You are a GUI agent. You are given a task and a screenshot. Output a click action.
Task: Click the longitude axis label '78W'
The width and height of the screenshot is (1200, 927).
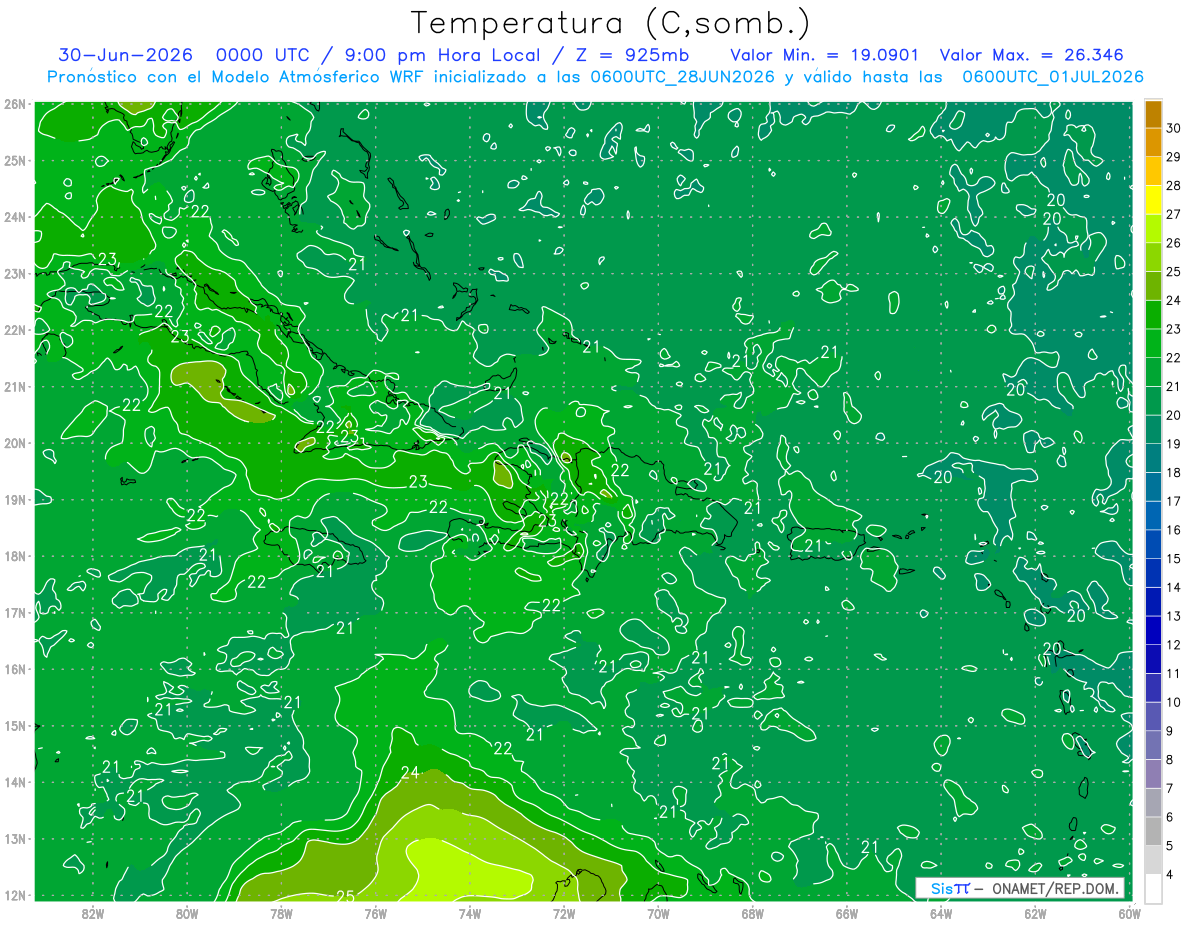281,914
